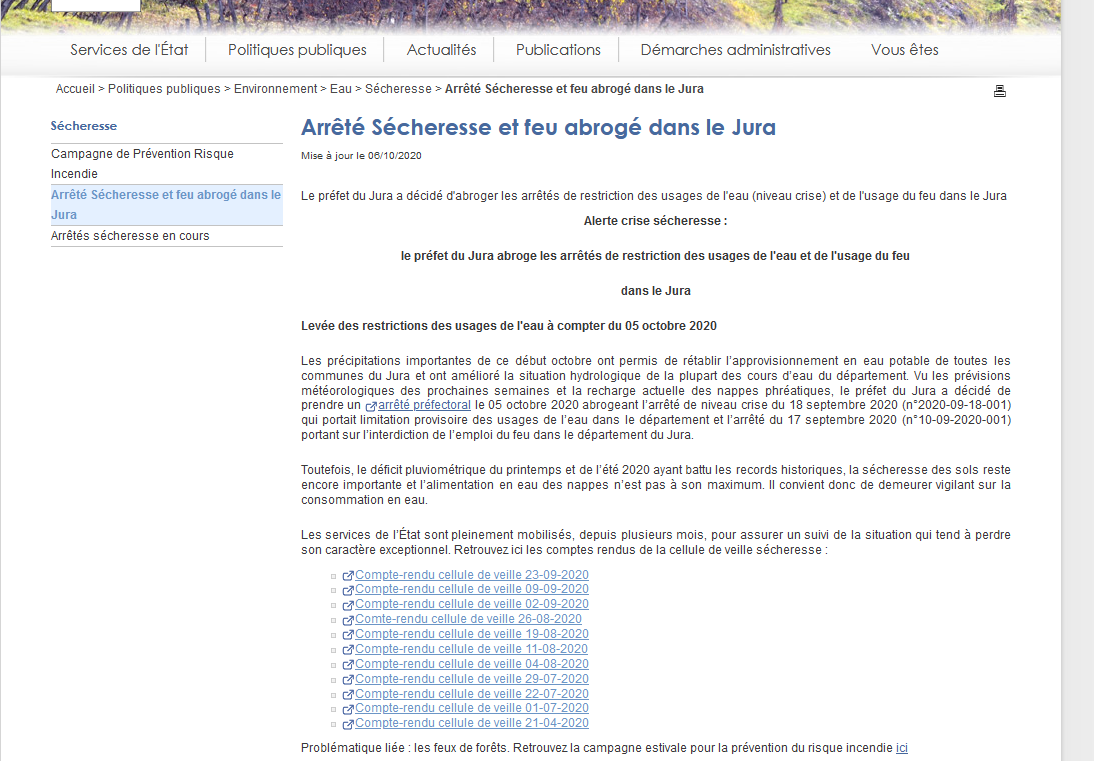Click external link icon for 26-08-2020 report
Screen dimensions: 1094x761
(x=348, y=620)
